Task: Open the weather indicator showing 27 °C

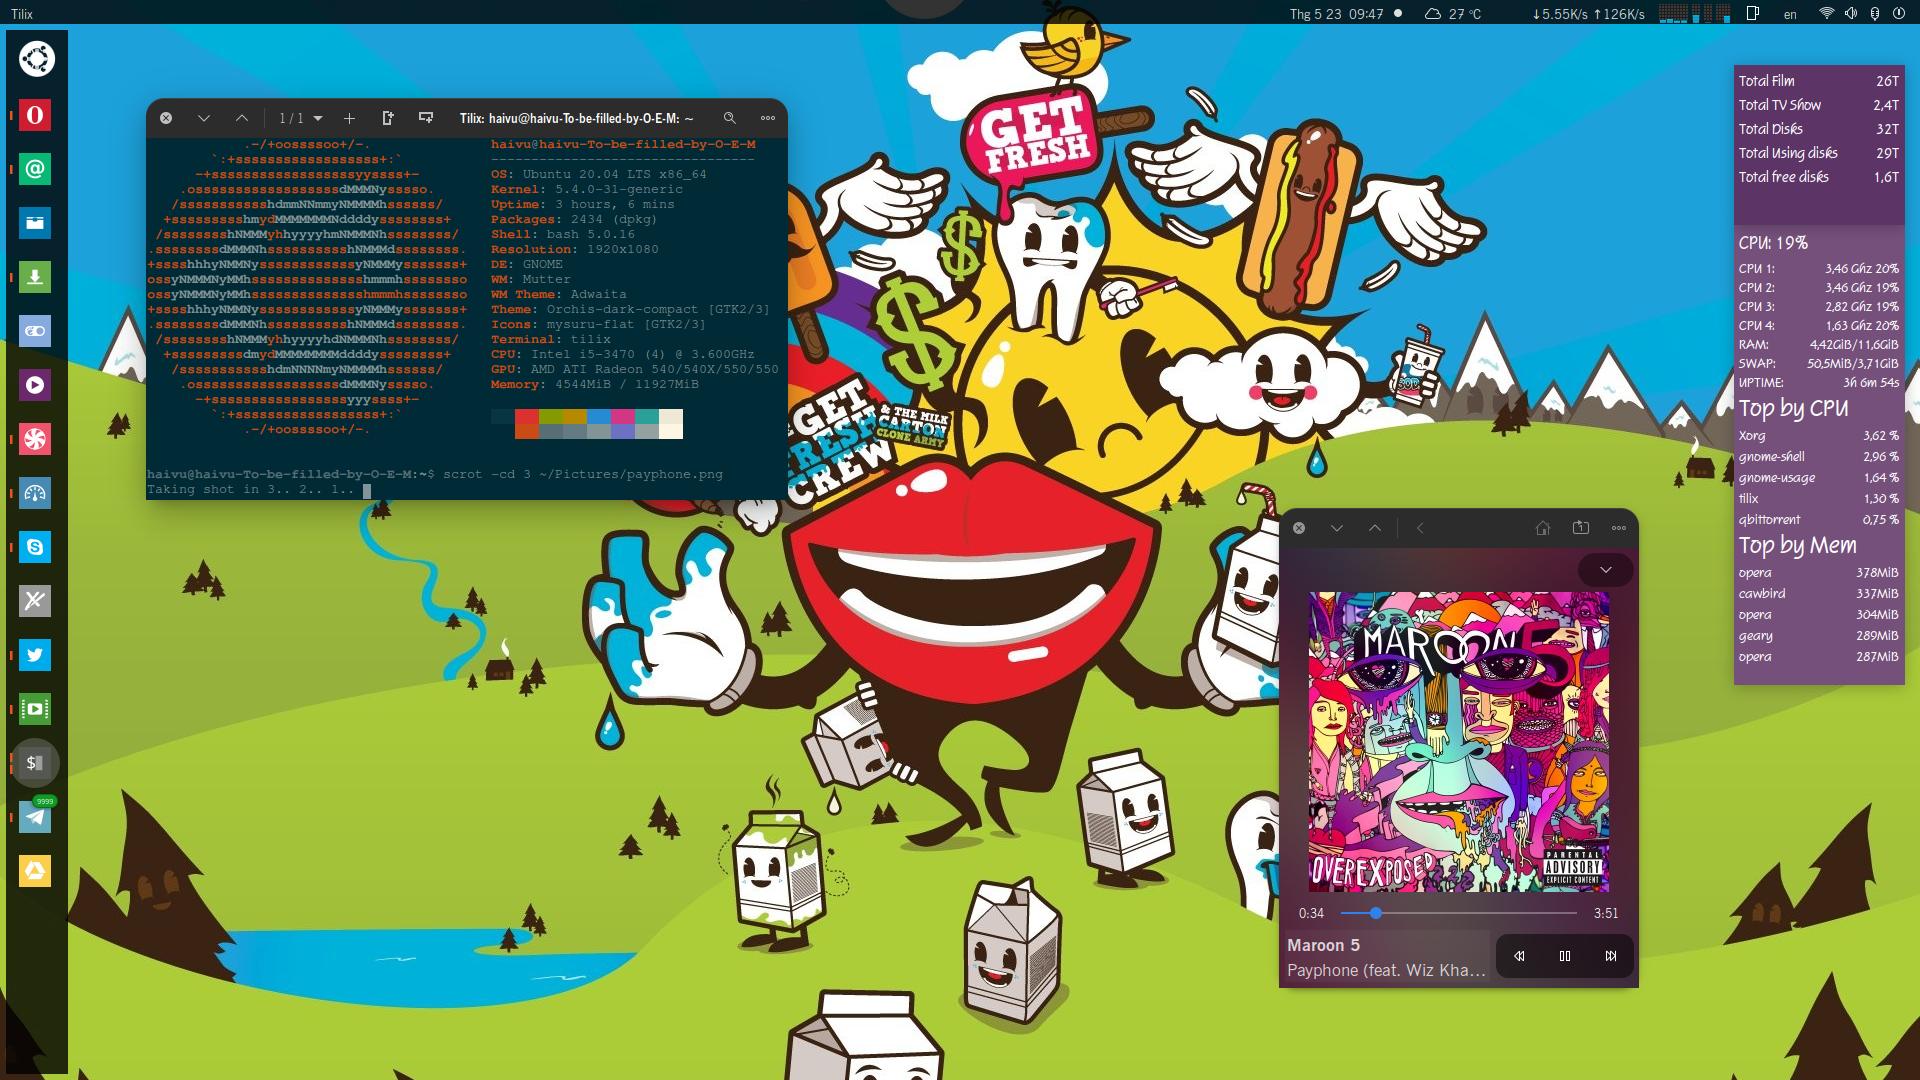Action: (x=1452, y=14)
